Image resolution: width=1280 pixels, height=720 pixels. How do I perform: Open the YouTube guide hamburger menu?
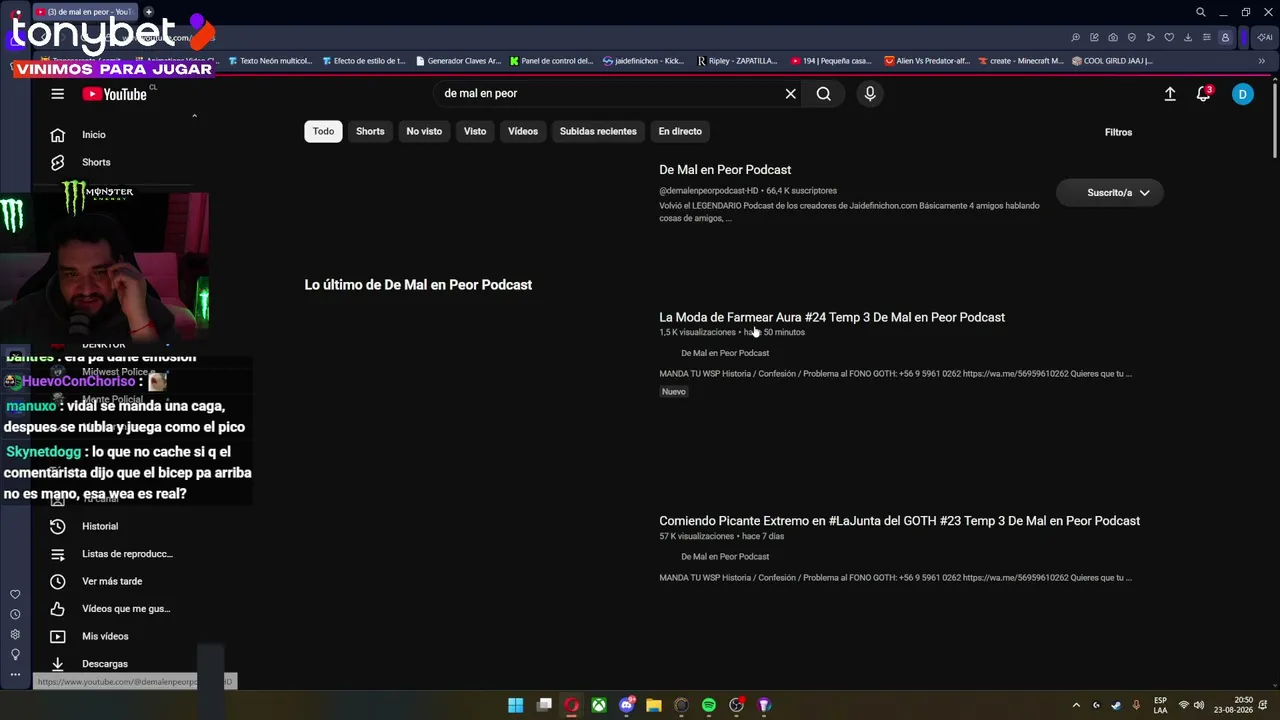[x=57, y=94]
